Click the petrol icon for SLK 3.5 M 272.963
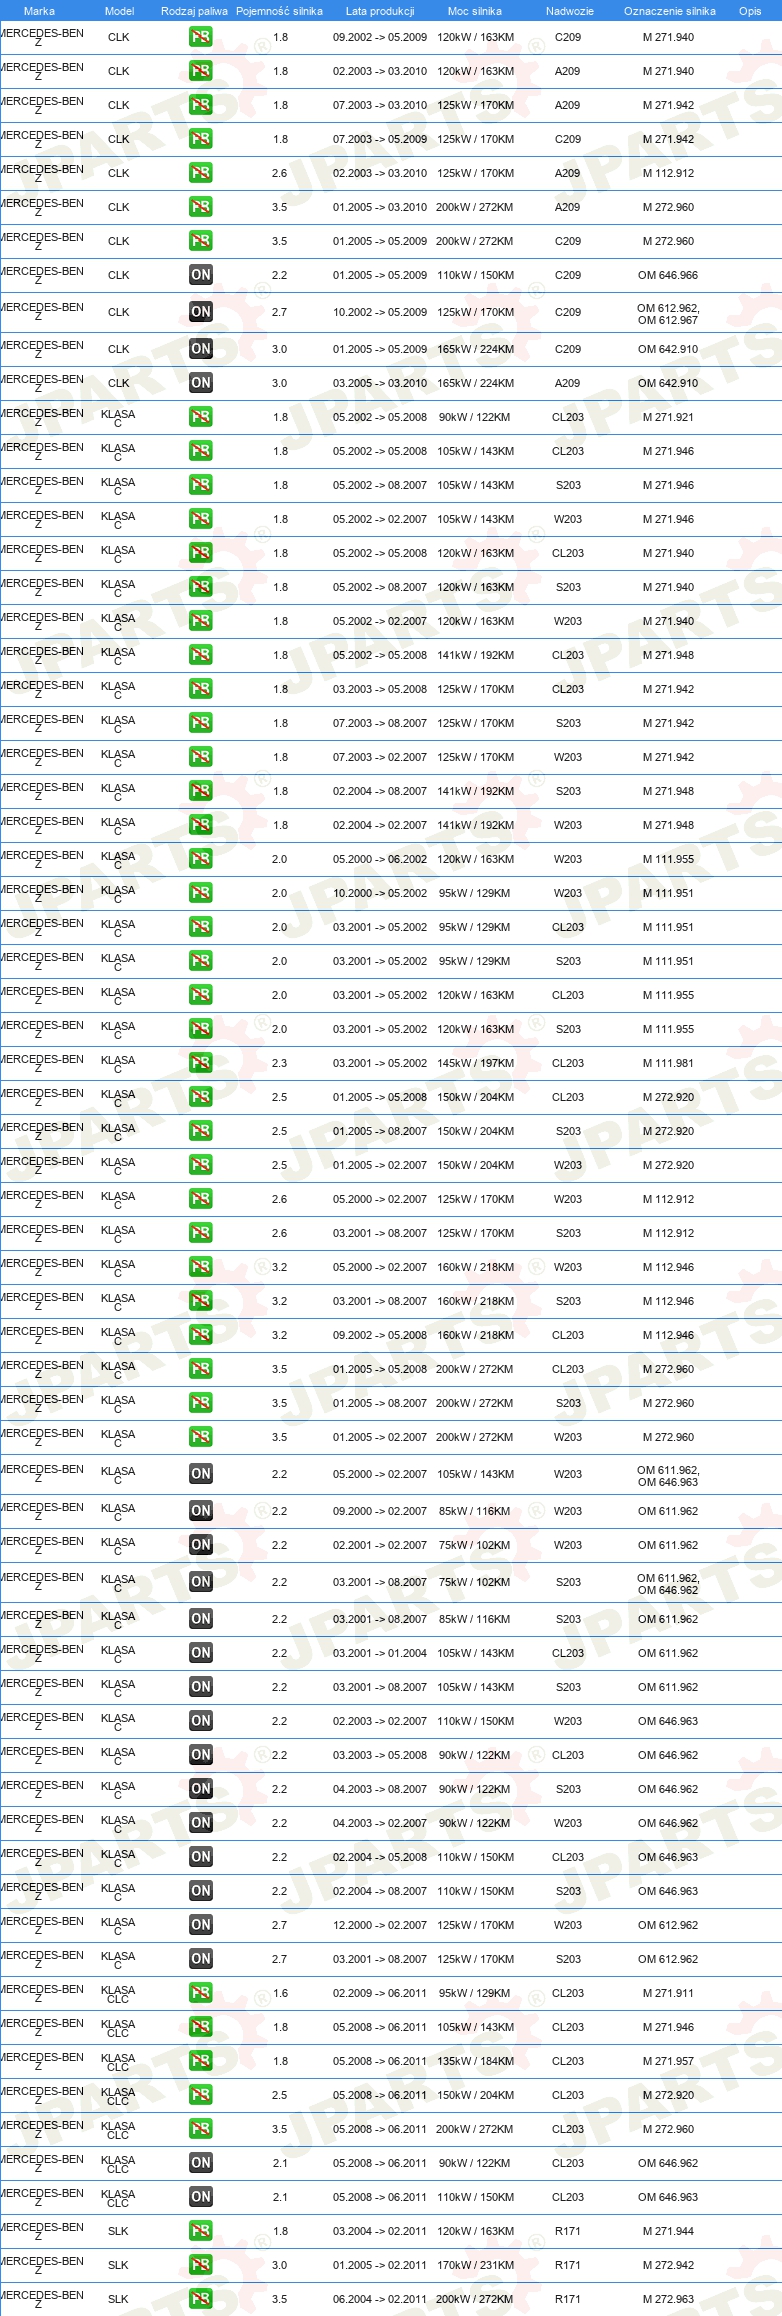This screenshot has height=2316, width=782. (201, 2299)
